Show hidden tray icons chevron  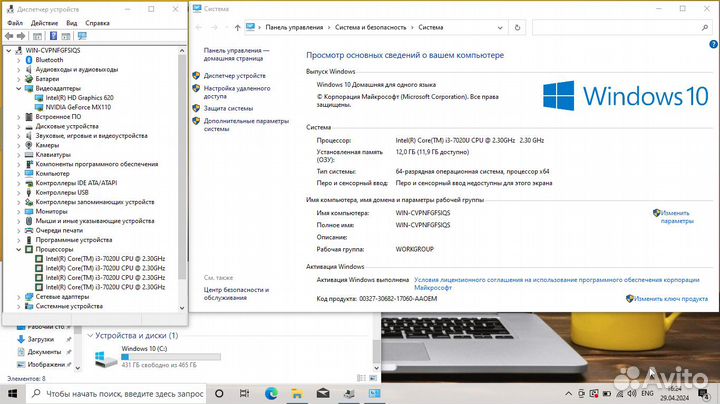pos(568,393)
